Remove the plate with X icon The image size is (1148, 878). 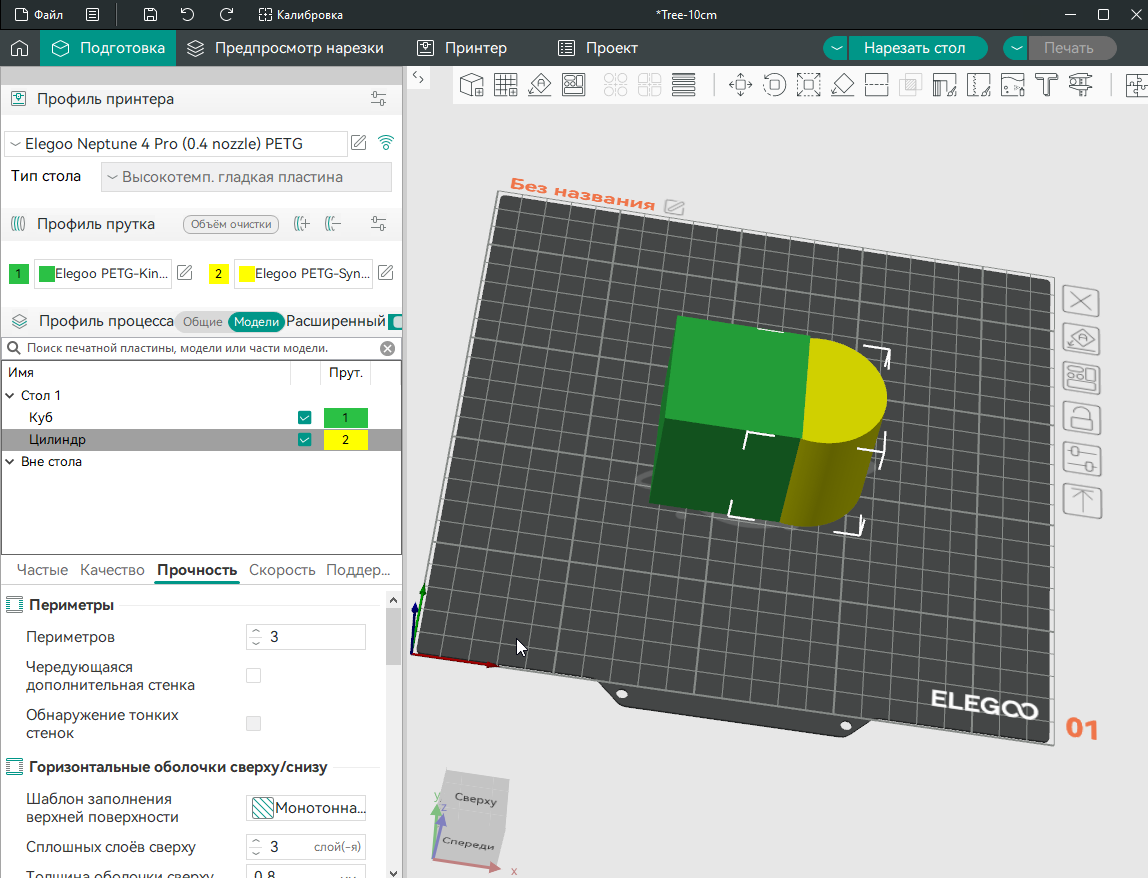[x=1081, y=301]
